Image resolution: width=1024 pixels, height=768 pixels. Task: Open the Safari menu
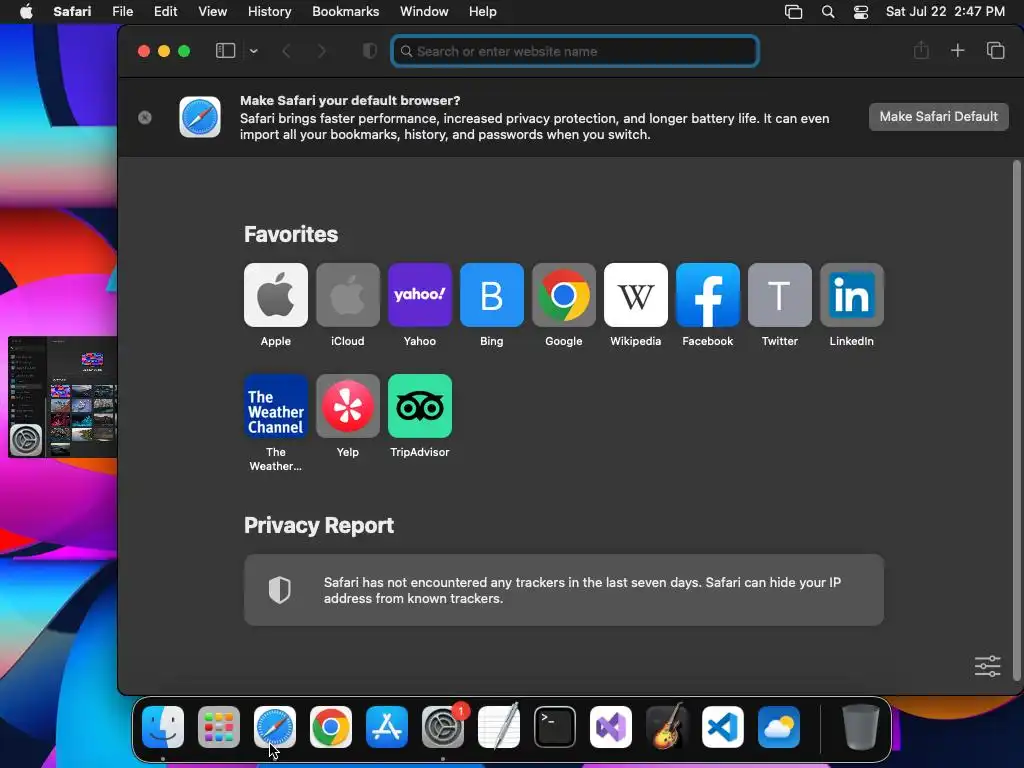[72, 11]
